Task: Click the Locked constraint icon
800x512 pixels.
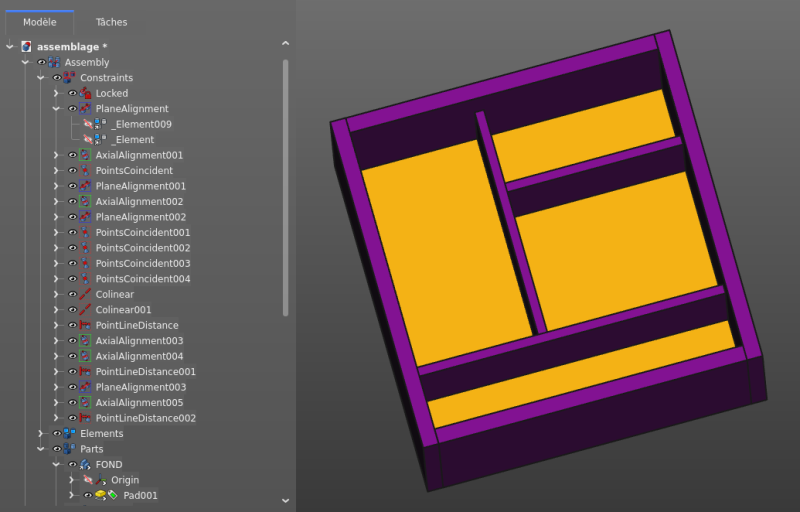Action: pyautogui.click(x=85, y=93)
